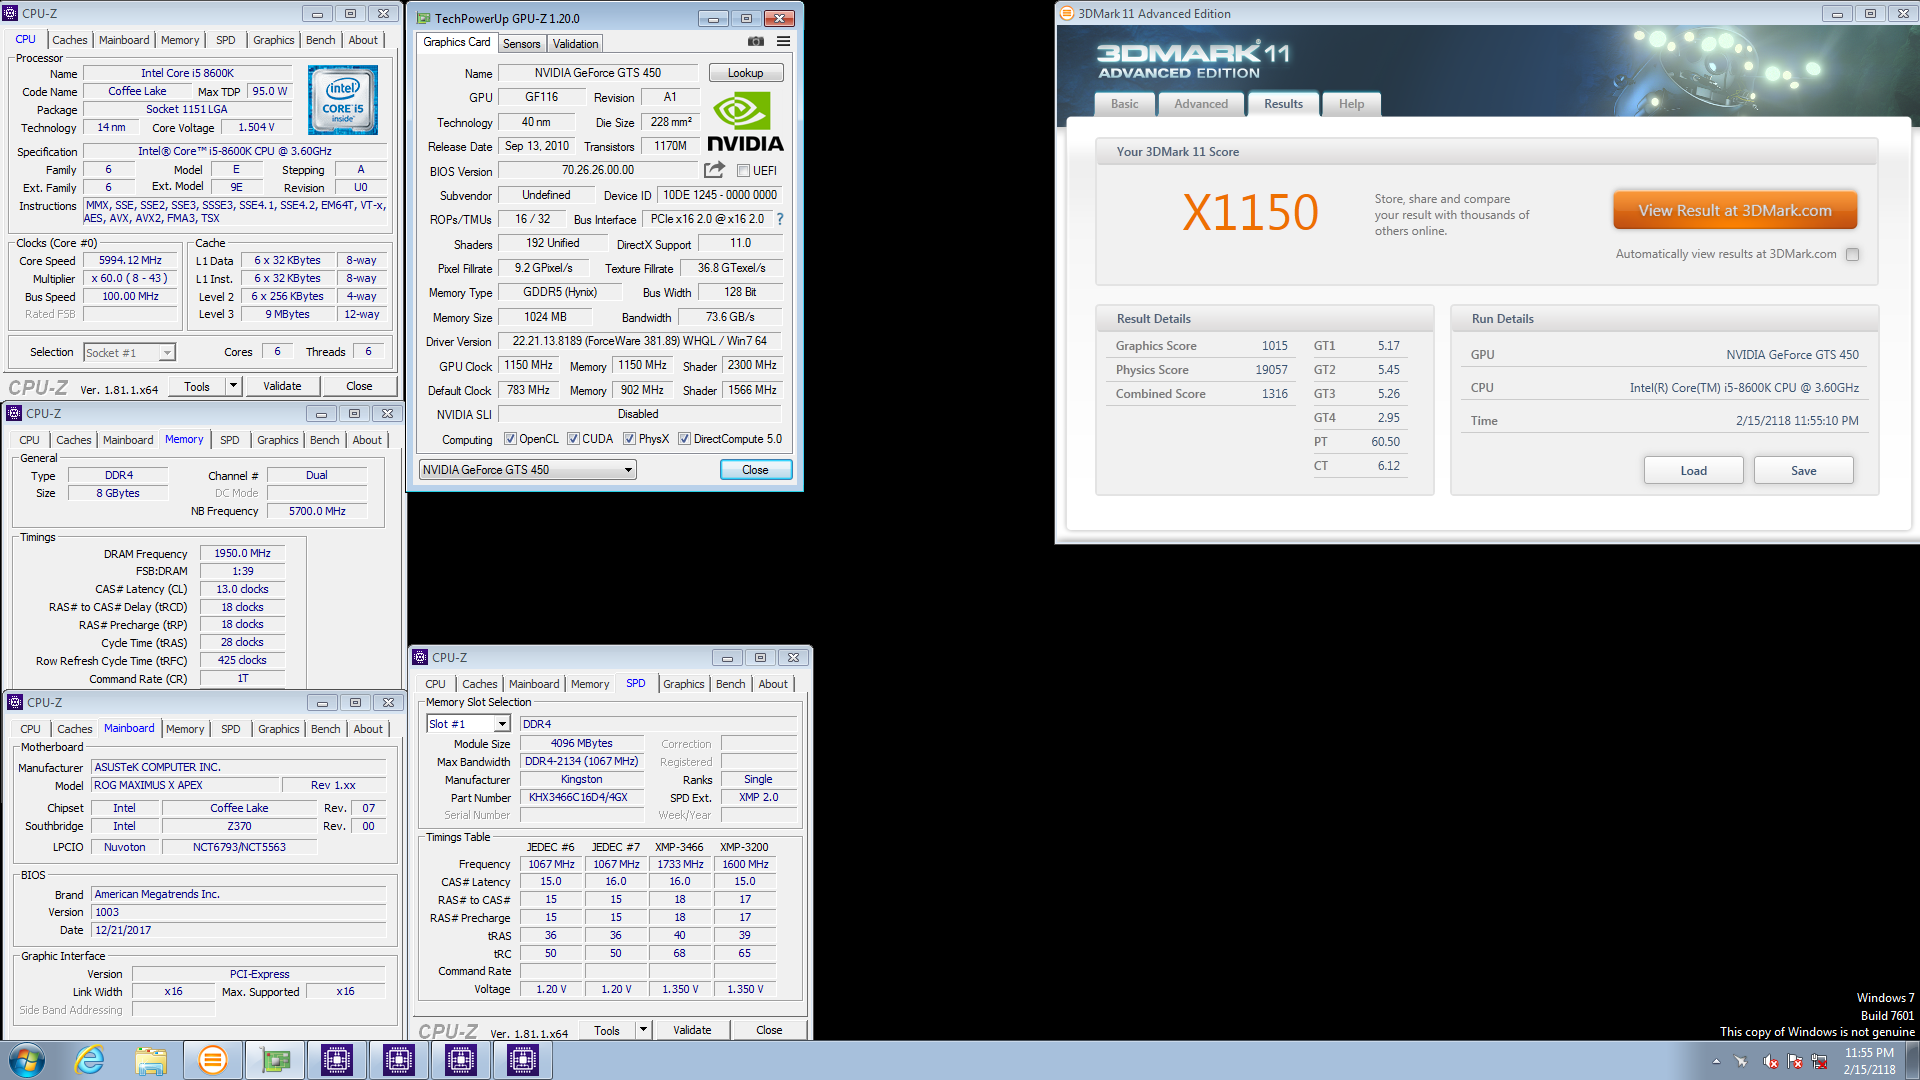Select Bench tab in CPU-Z SPD window

730,684
